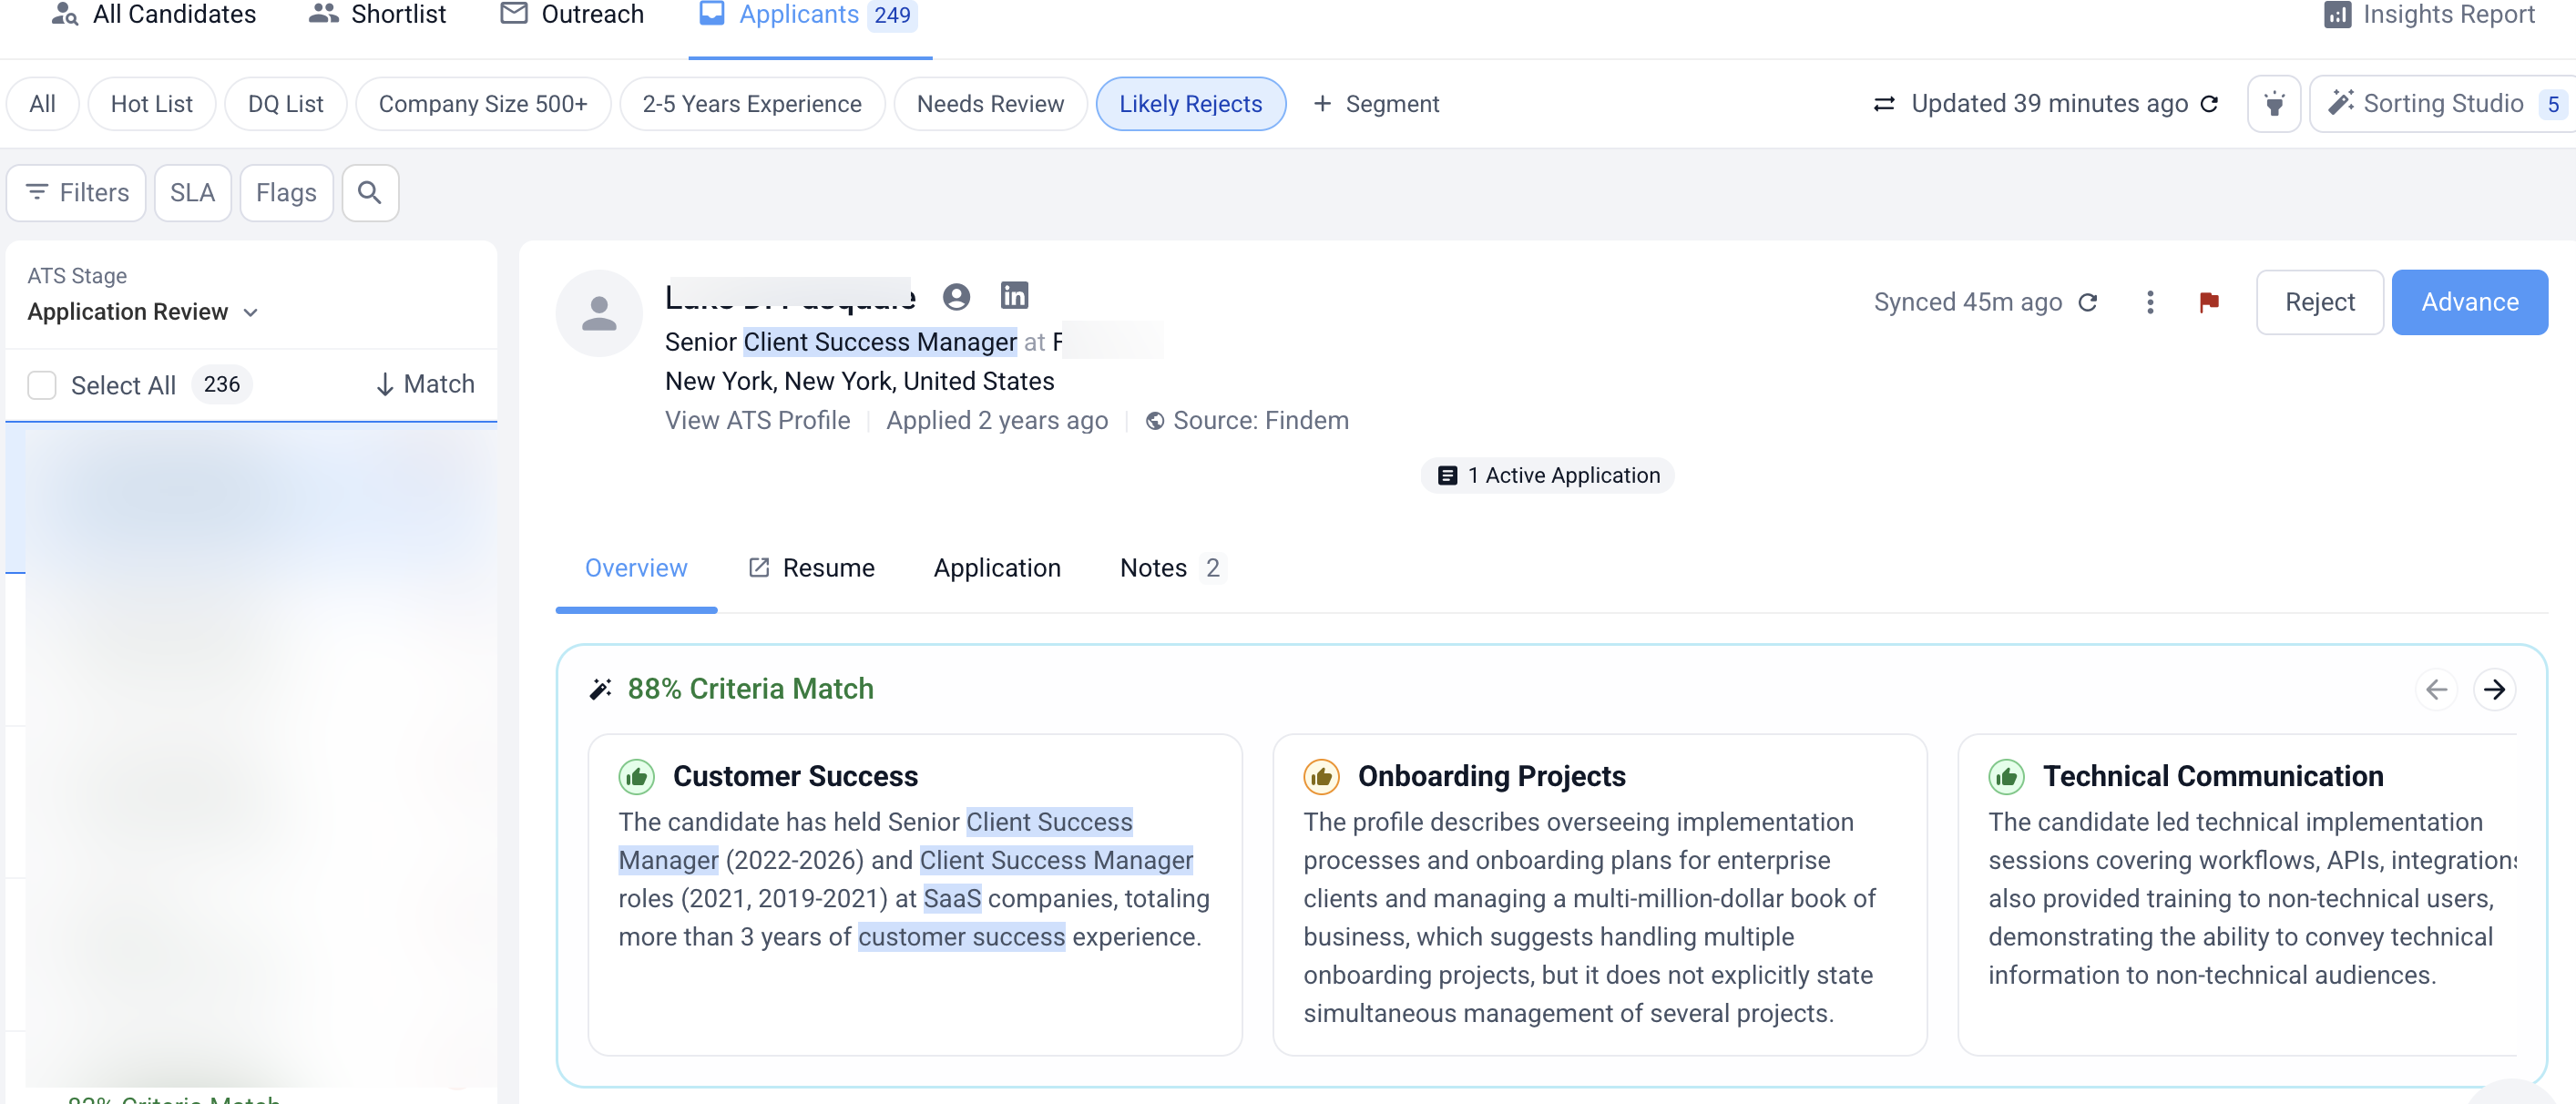Open the Insights Report
The height and width of the screenshot is (1104, 2576).
(x=2429, y=15)
